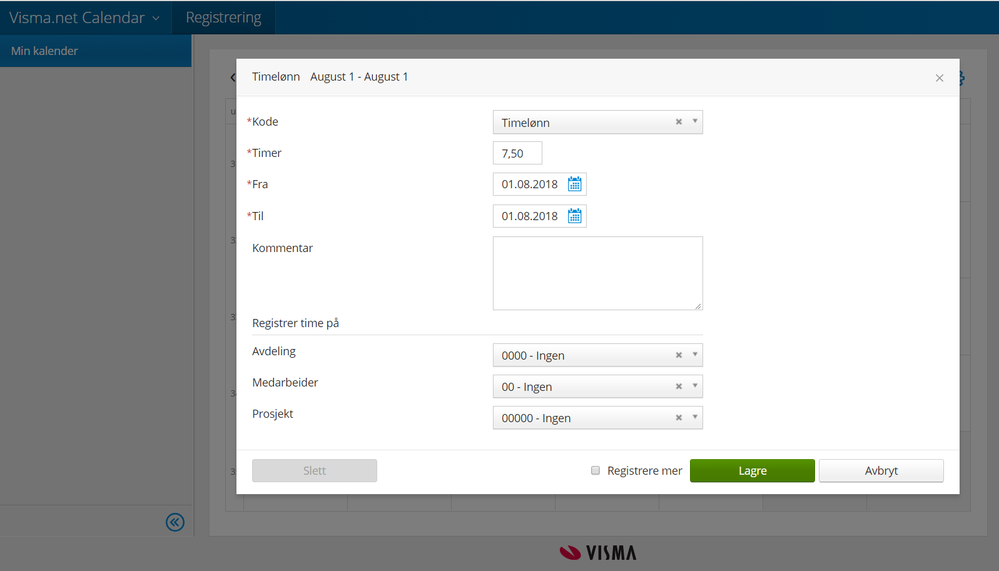Save the entry with Lagre

point(752,471)
